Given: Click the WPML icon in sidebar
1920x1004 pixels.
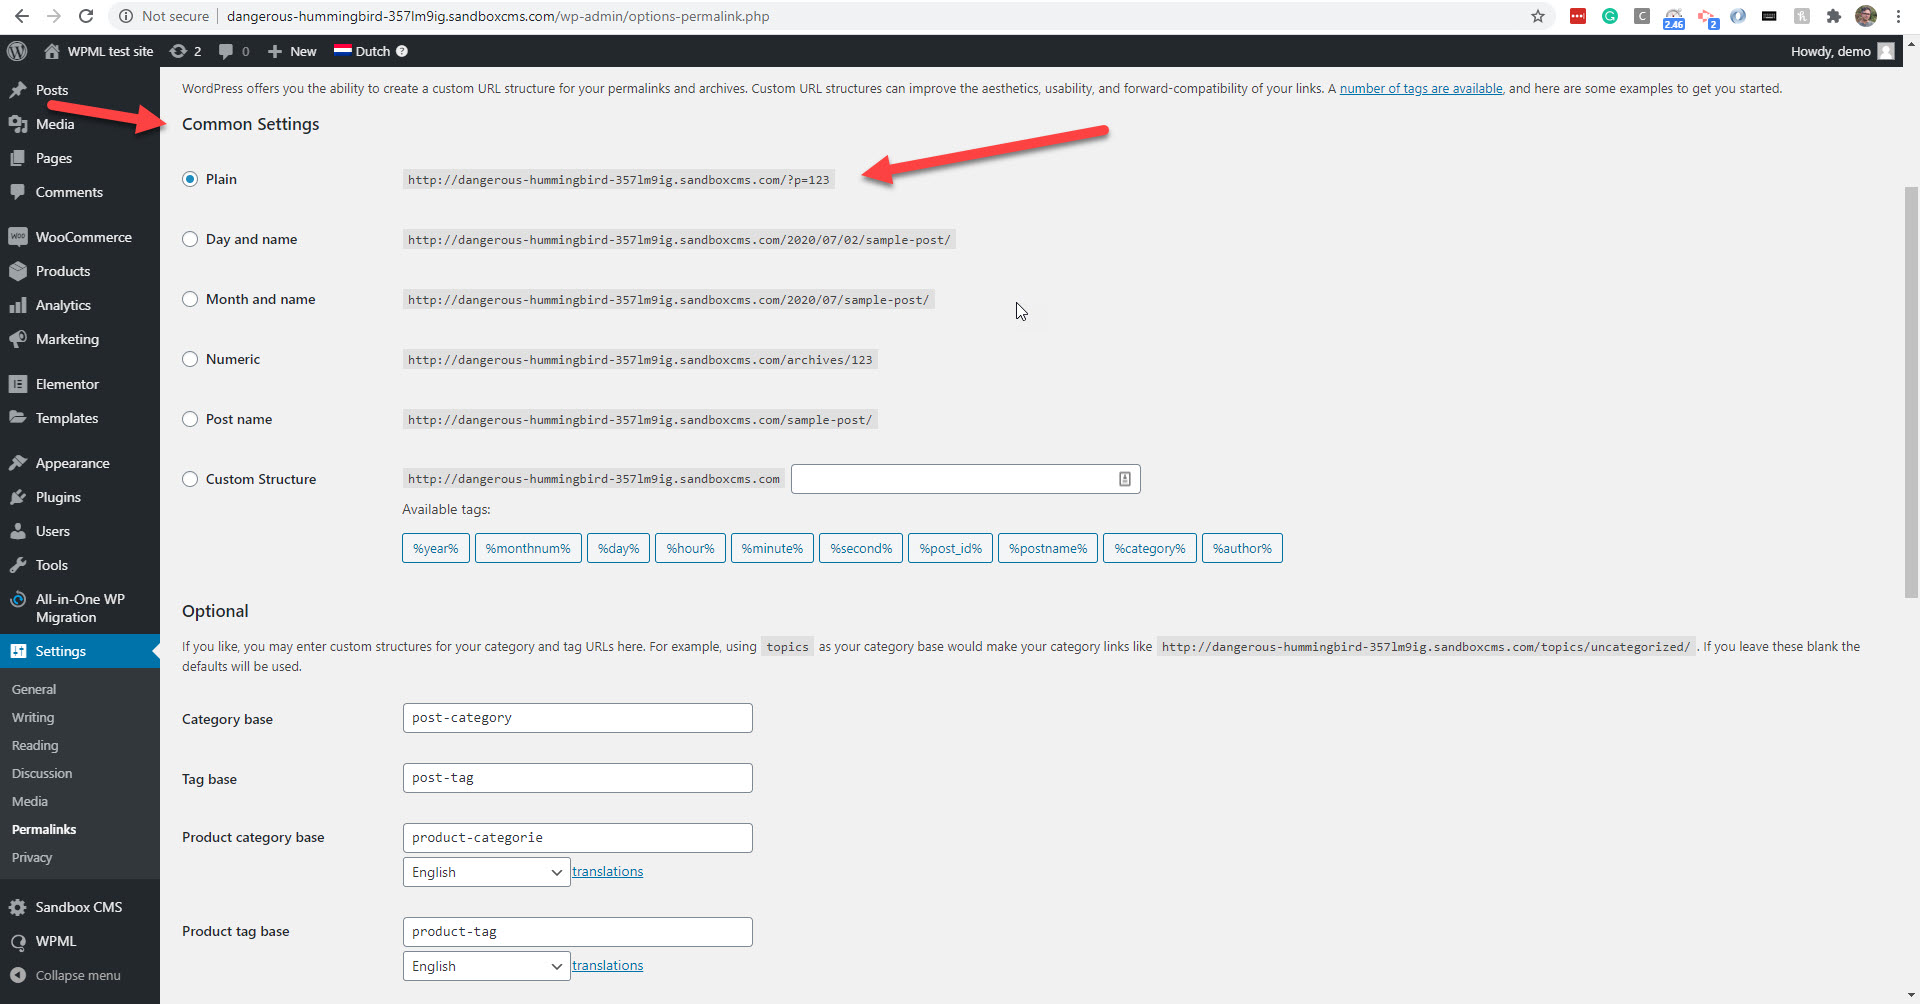Looking at the screenshot, I should pyautogui.click(x=18, y=941).
